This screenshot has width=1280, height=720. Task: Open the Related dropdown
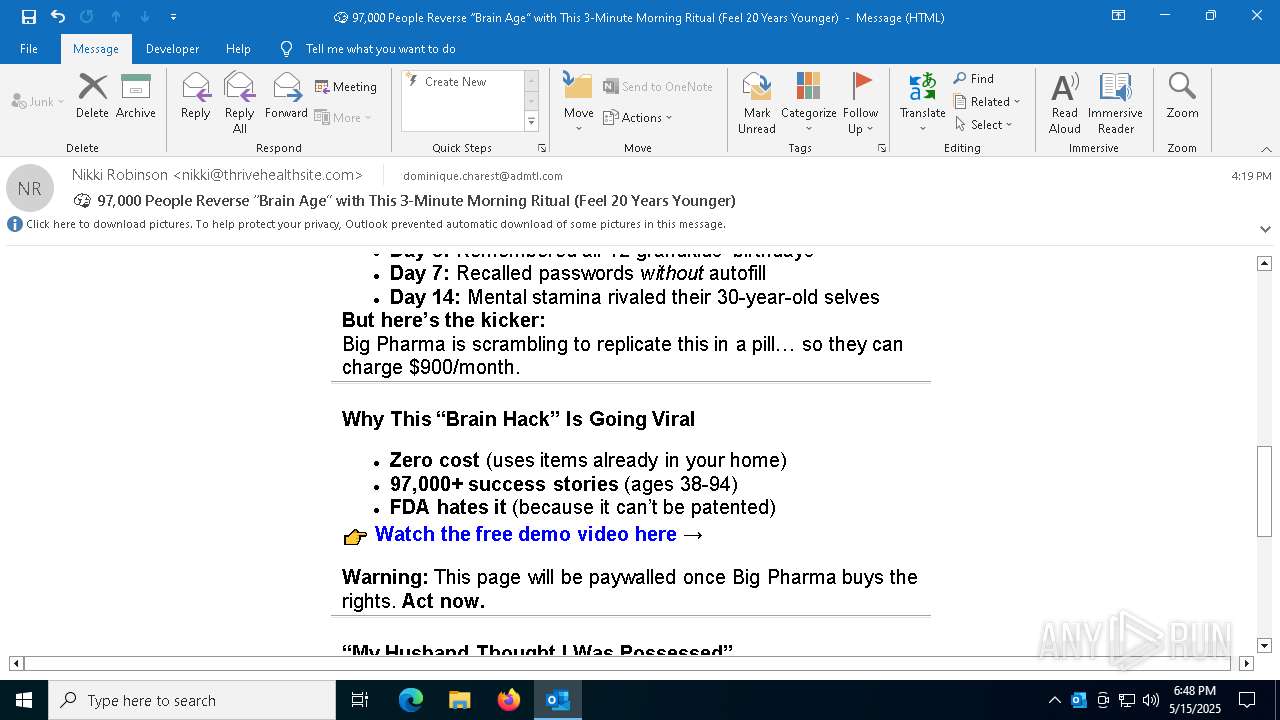point(987,101)
